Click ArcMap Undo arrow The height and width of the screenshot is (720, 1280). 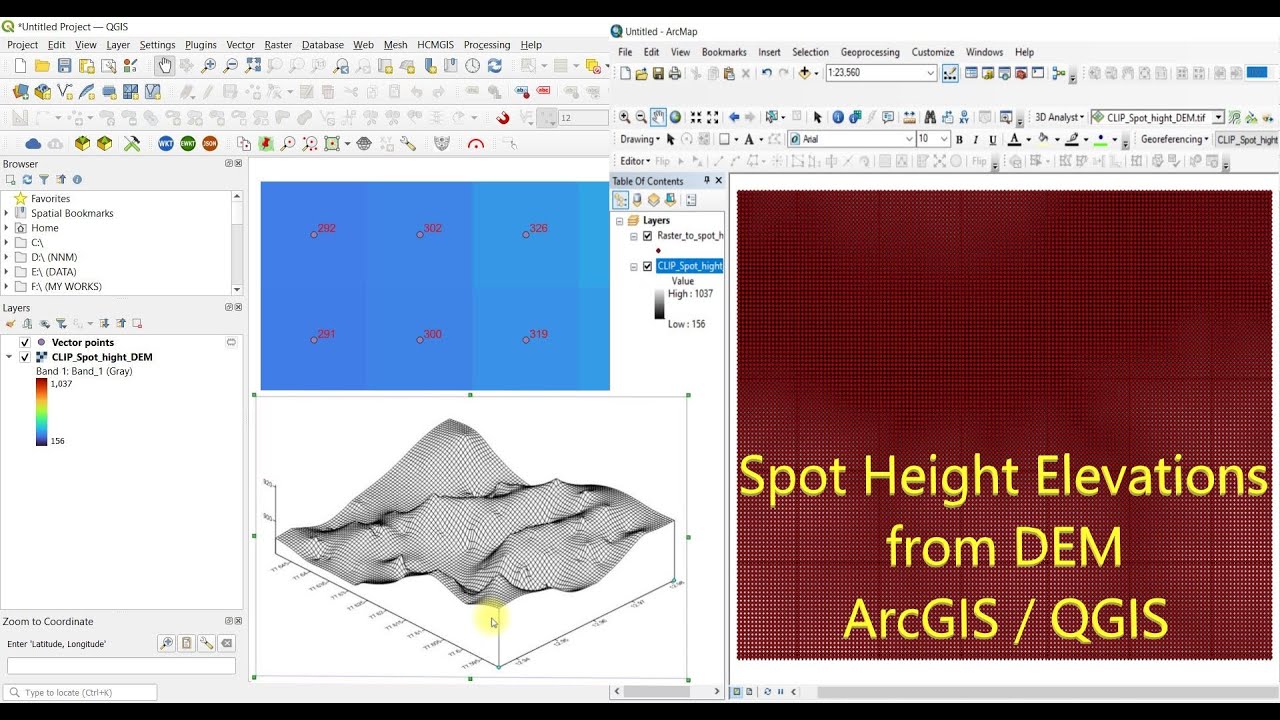point(766,73)
